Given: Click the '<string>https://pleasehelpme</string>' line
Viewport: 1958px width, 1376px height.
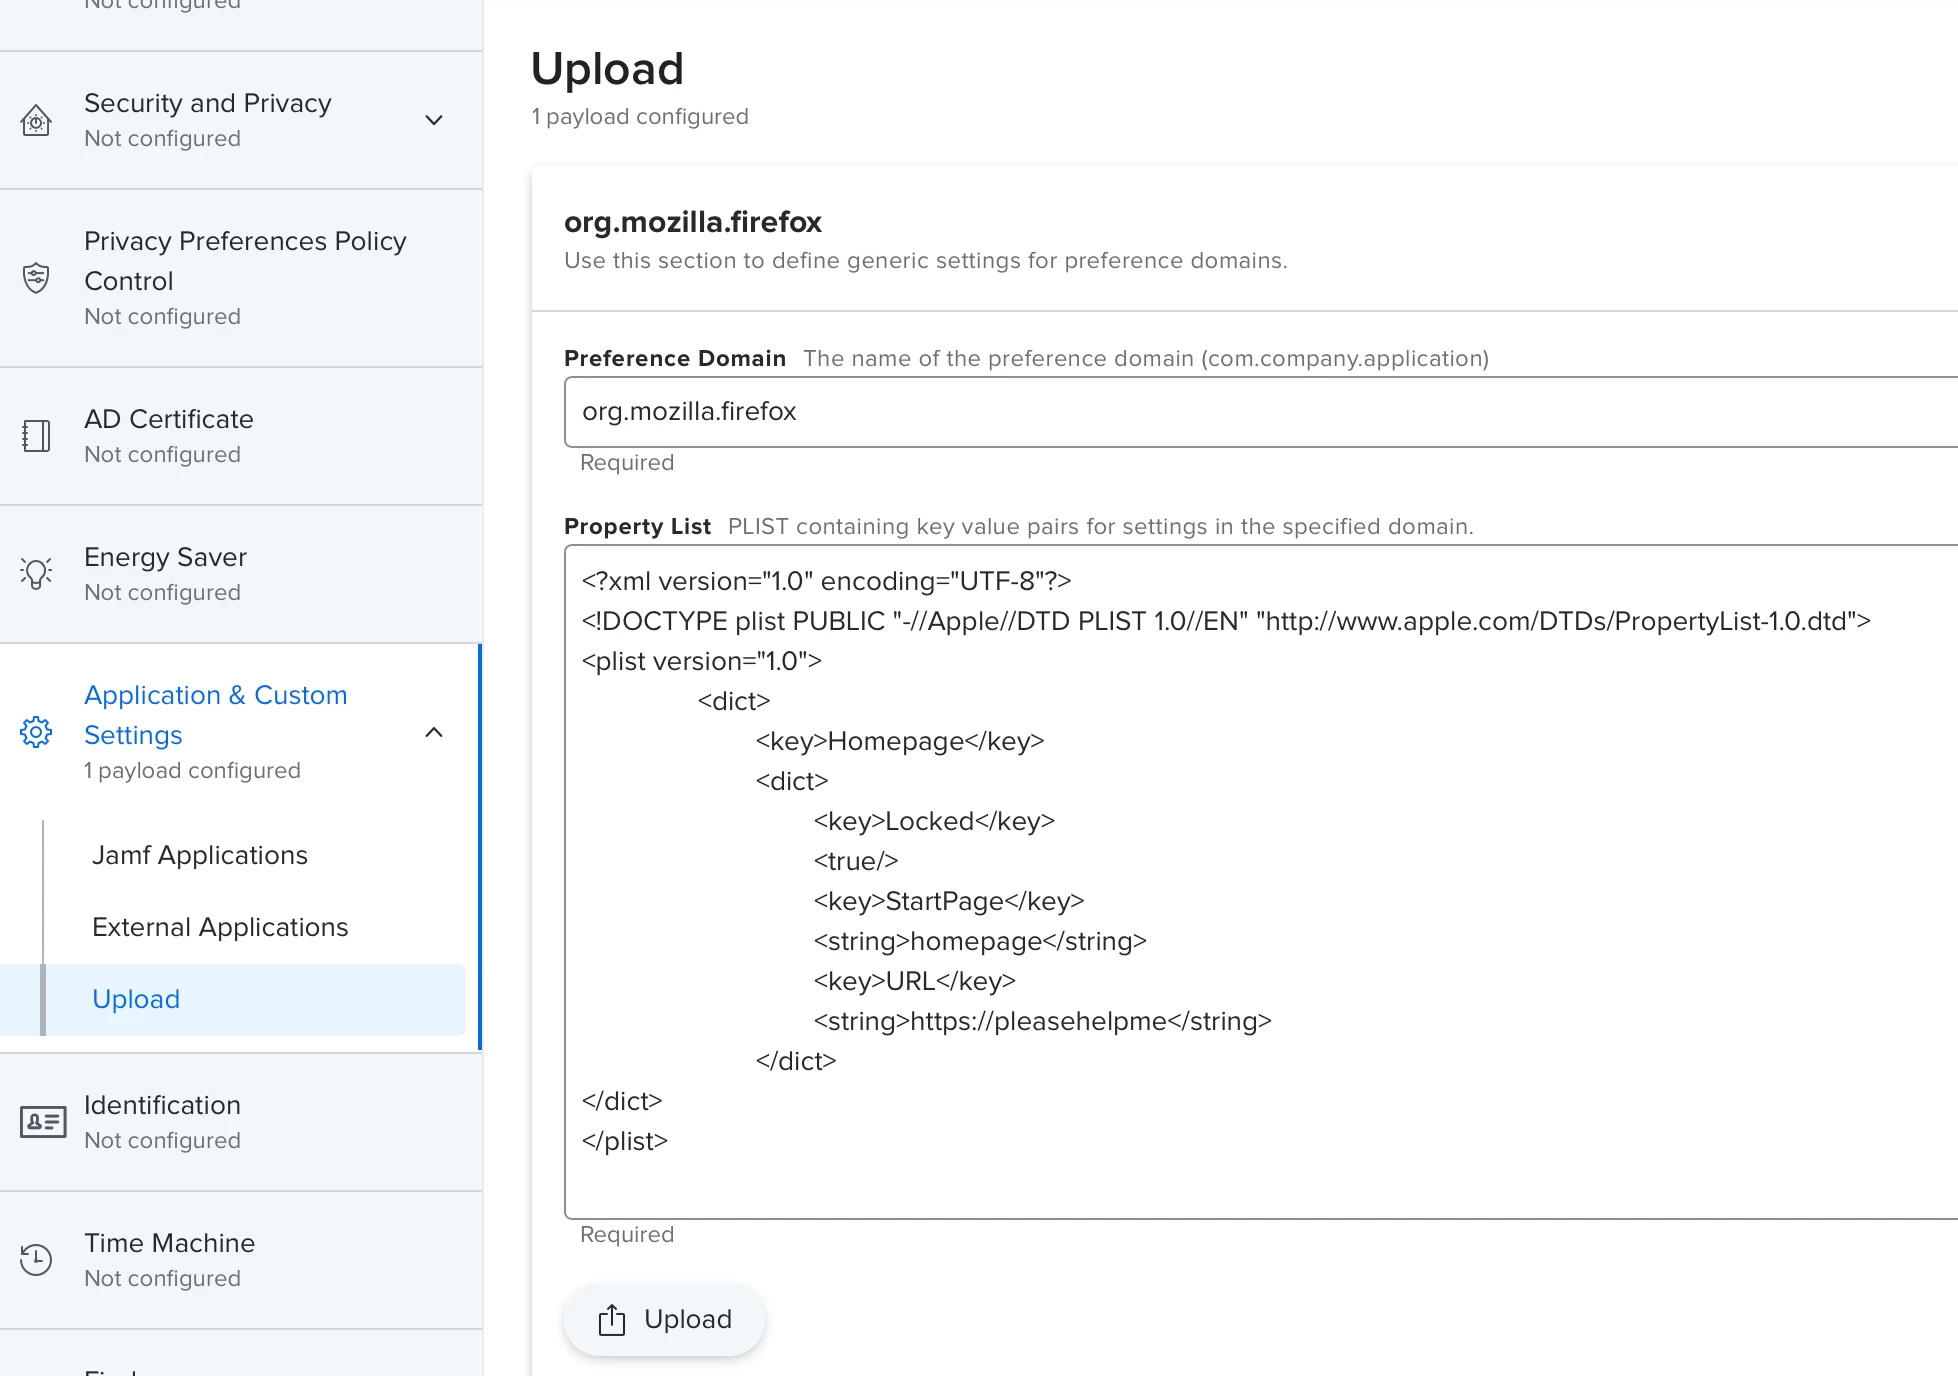Looking at the screenshot, I should click(1043, 1021).
